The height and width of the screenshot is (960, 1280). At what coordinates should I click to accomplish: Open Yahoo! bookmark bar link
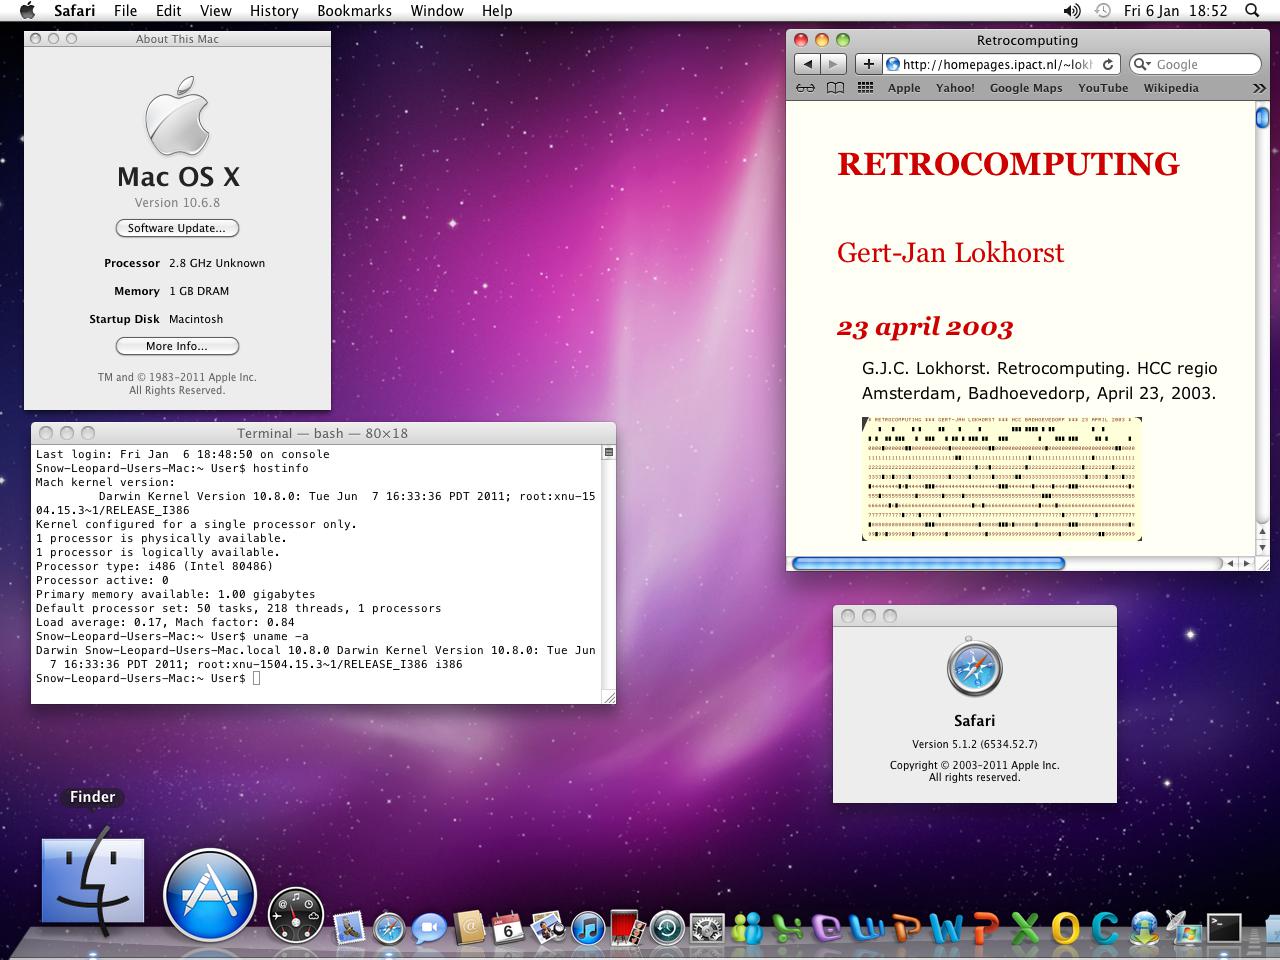tap(955, 88)
